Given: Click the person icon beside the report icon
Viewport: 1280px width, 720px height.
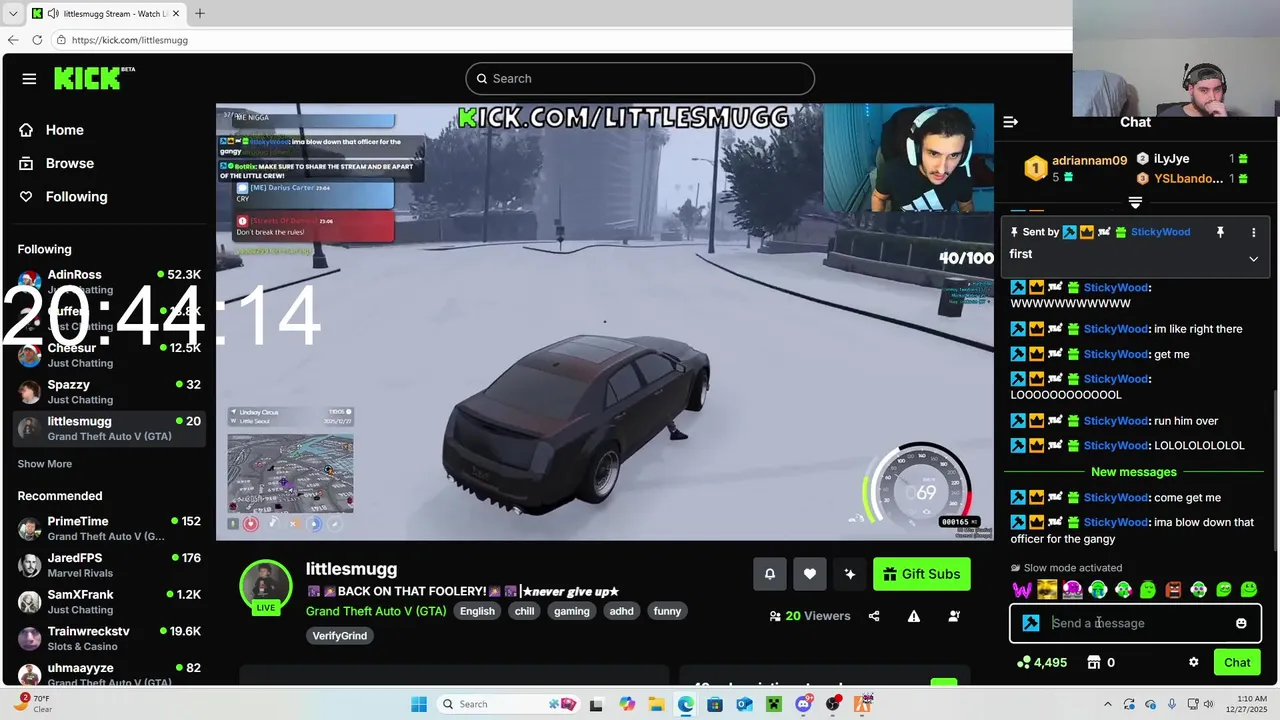Looking at the screenshot, I should click(954, 616).
